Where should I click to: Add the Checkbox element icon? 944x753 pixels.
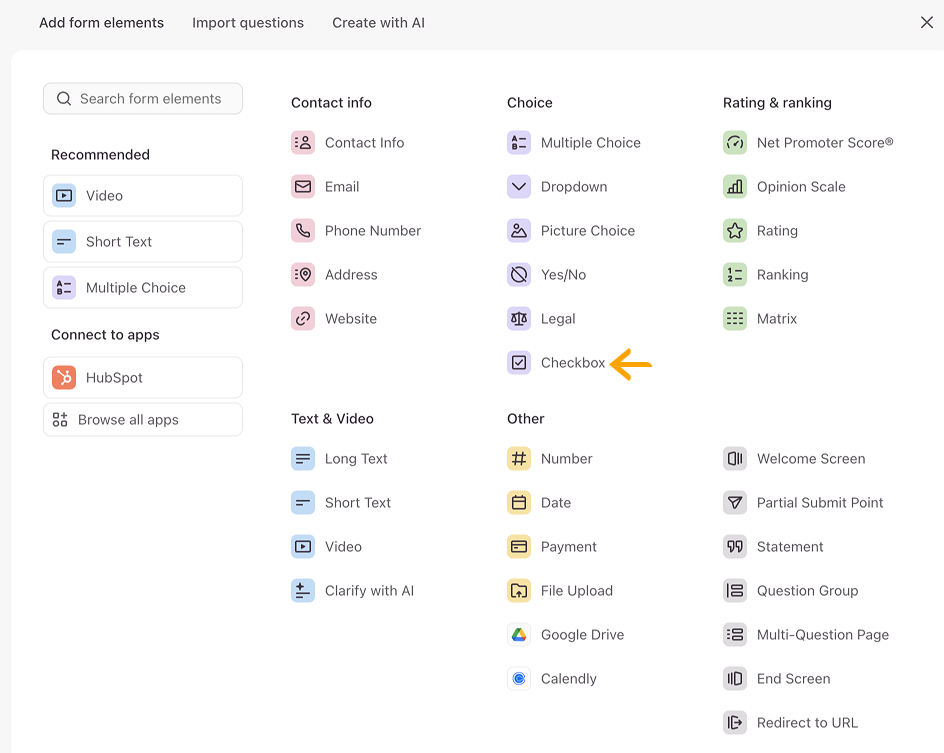point(519,362)
